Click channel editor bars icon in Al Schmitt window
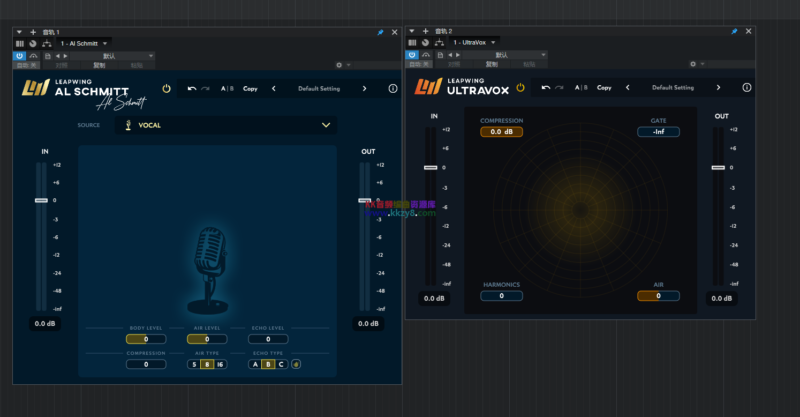Screen dimensions: 800x417 [x=20, y=43]
